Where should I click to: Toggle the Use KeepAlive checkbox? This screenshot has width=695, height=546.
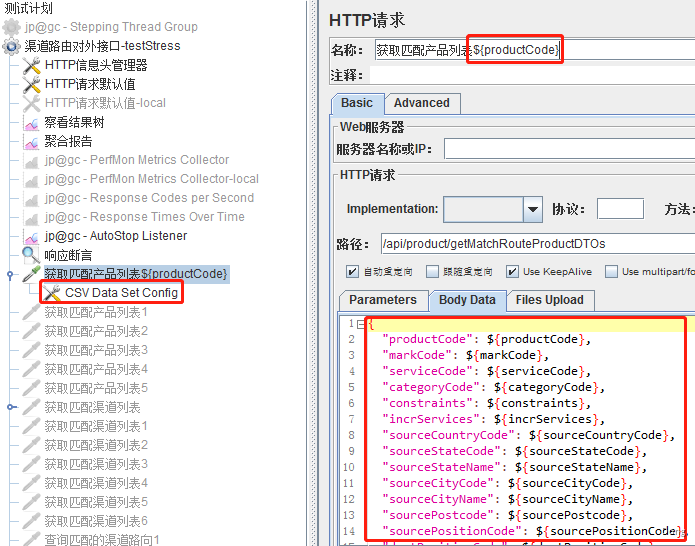coord(512,271)
